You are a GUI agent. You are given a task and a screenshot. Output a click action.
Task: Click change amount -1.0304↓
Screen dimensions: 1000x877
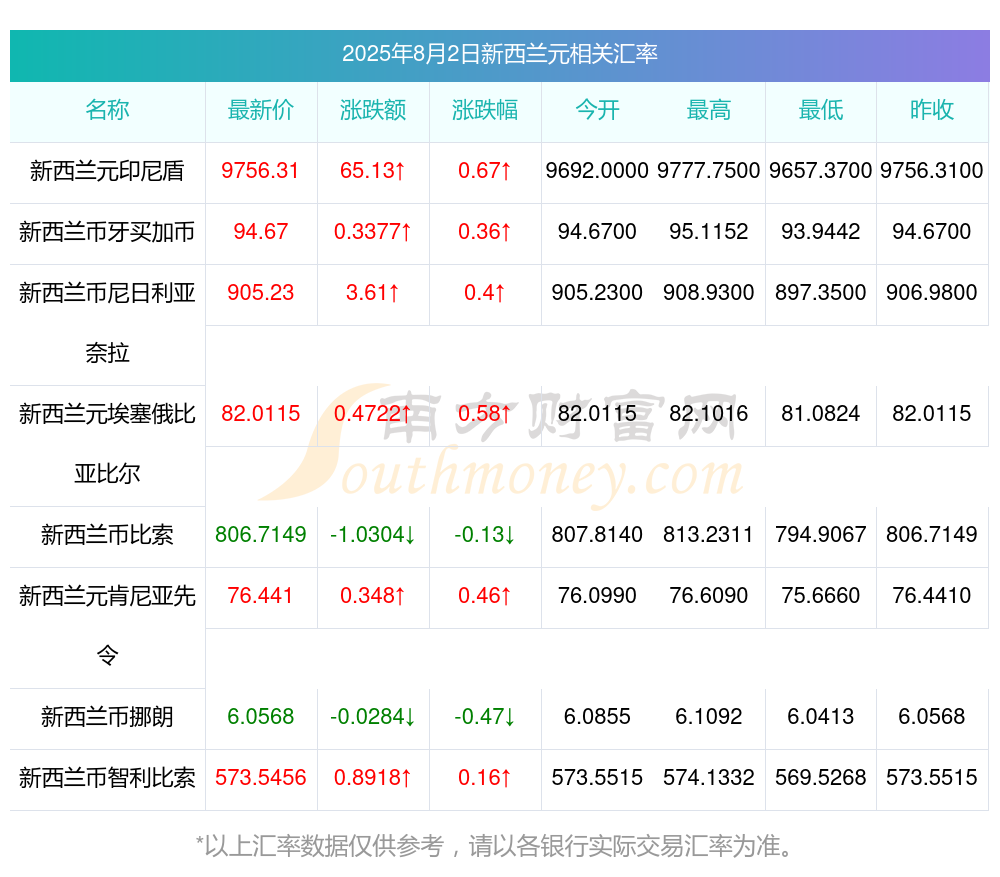(372, 534)
